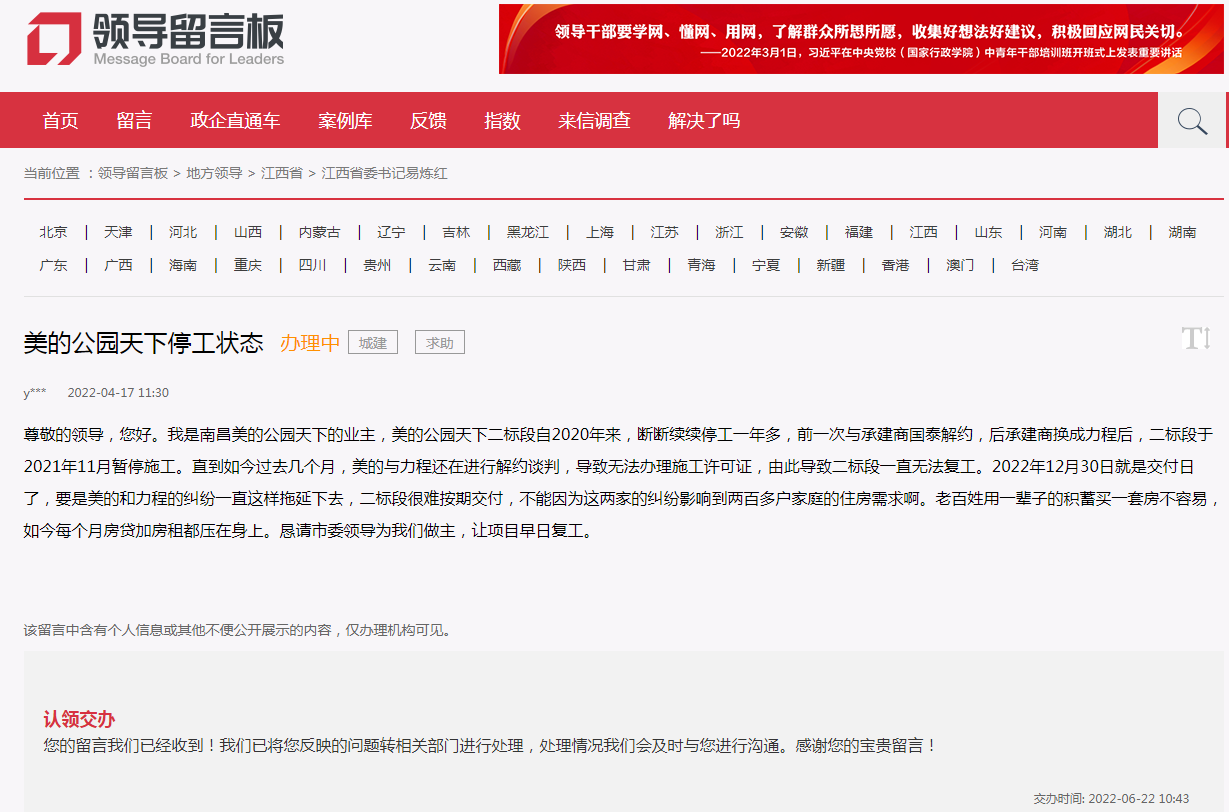Open 来信调查 in navigation bar
1229x812 pixels.
click(594, 121)
